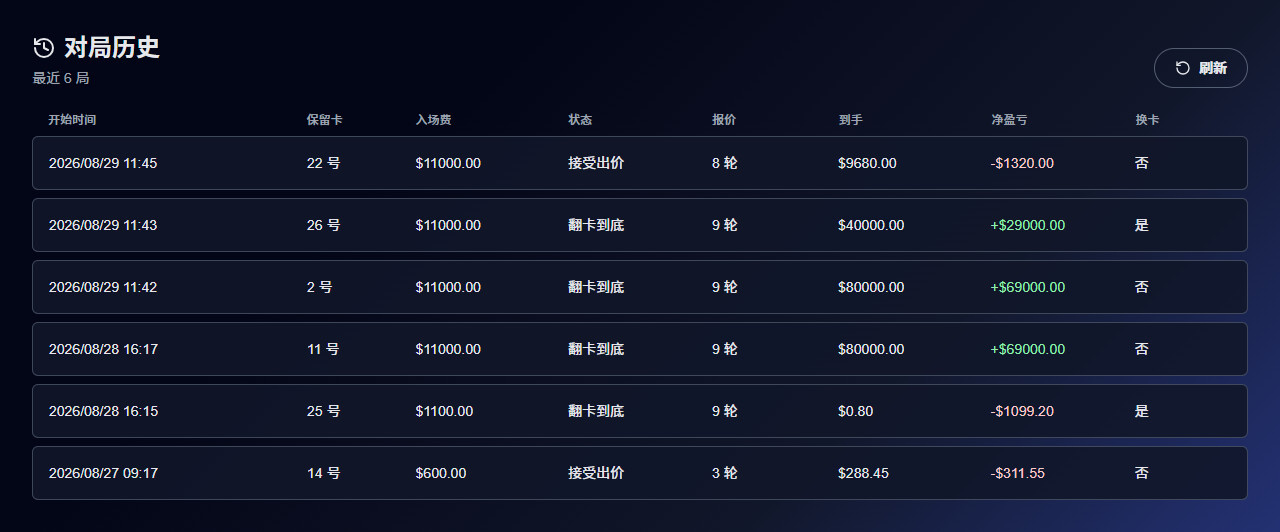The height and width of the screenshot is (532, 1280).
Task: Click the history clock icon beside 对局历史
Action: [43, 47]
